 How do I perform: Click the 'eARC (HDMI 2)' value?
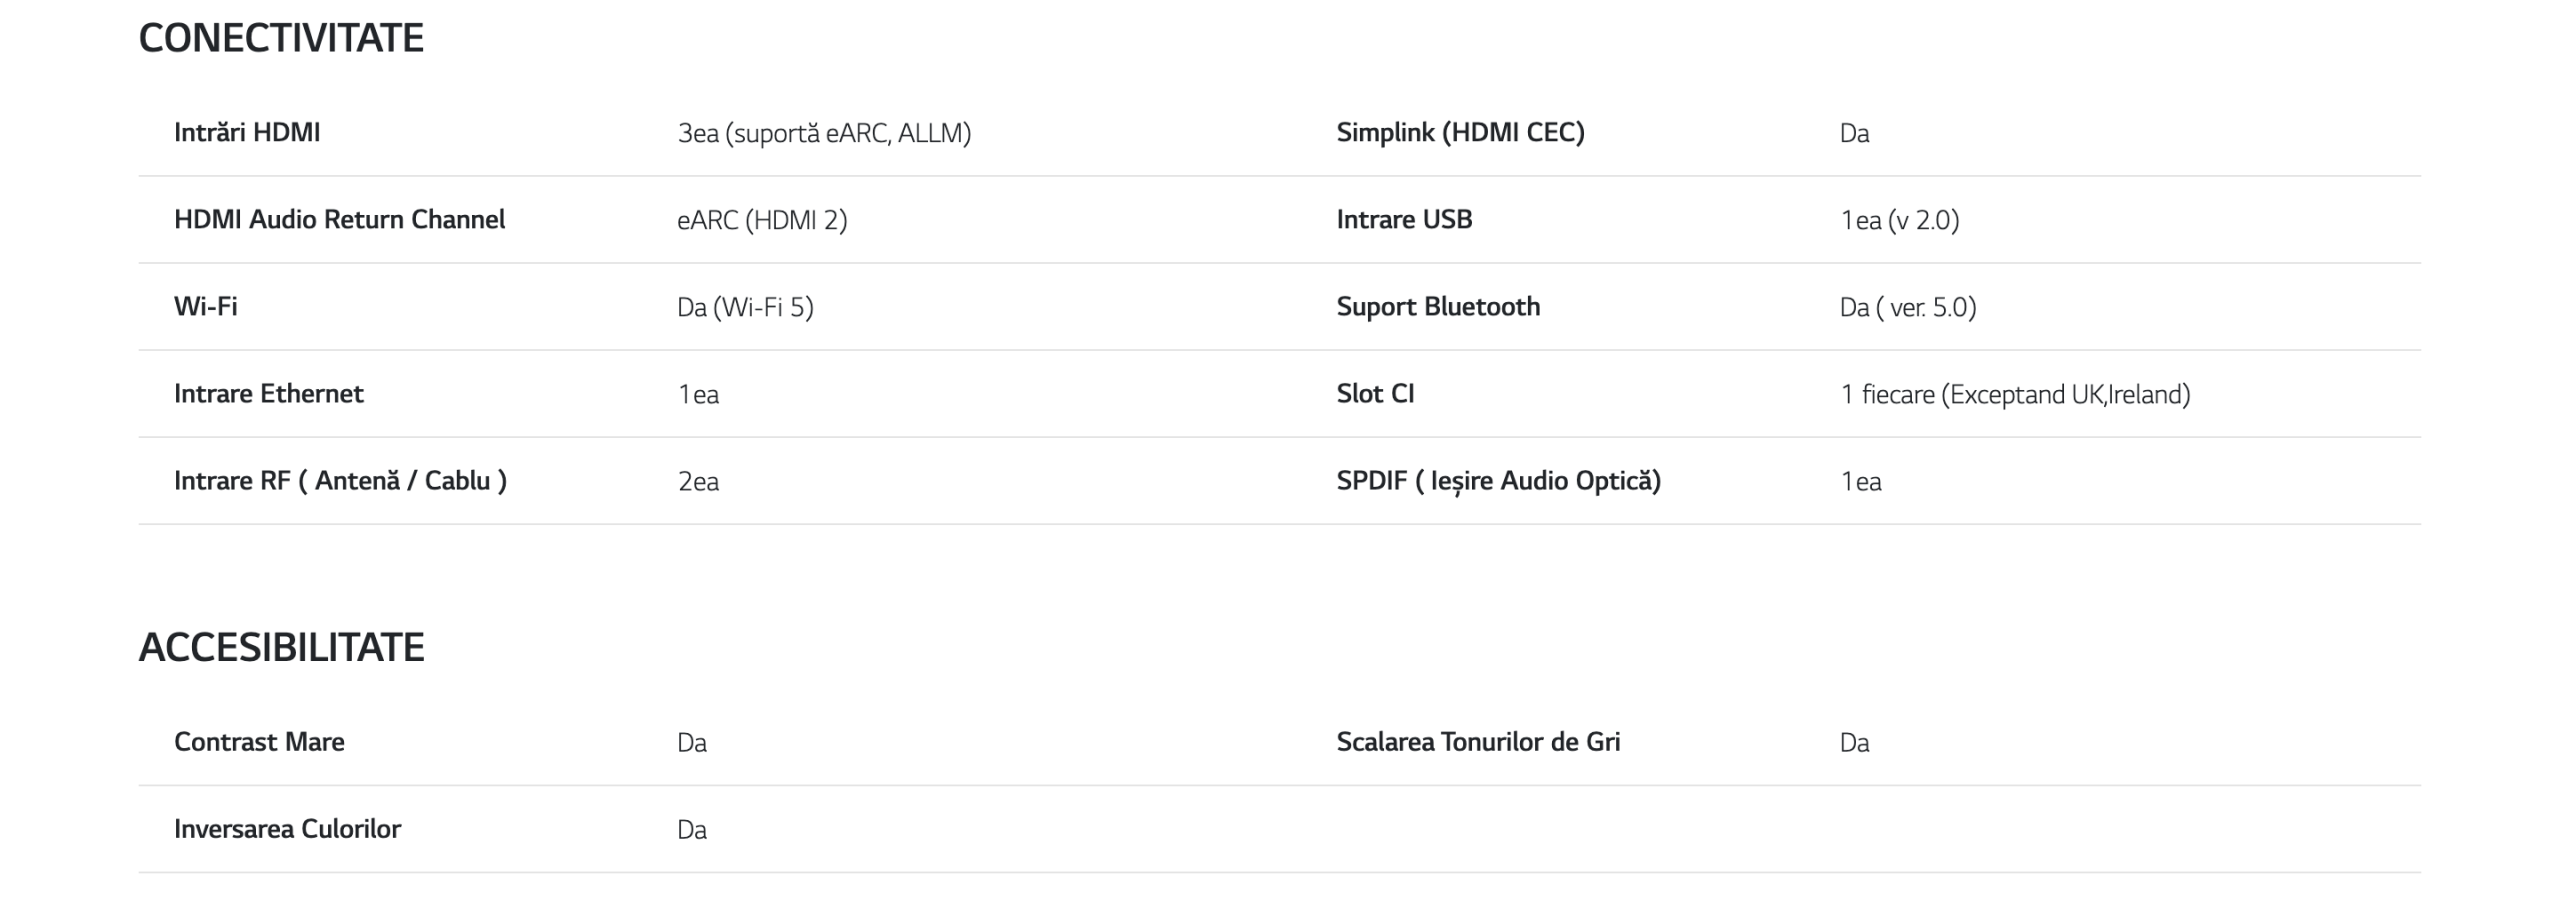point(762,220)
